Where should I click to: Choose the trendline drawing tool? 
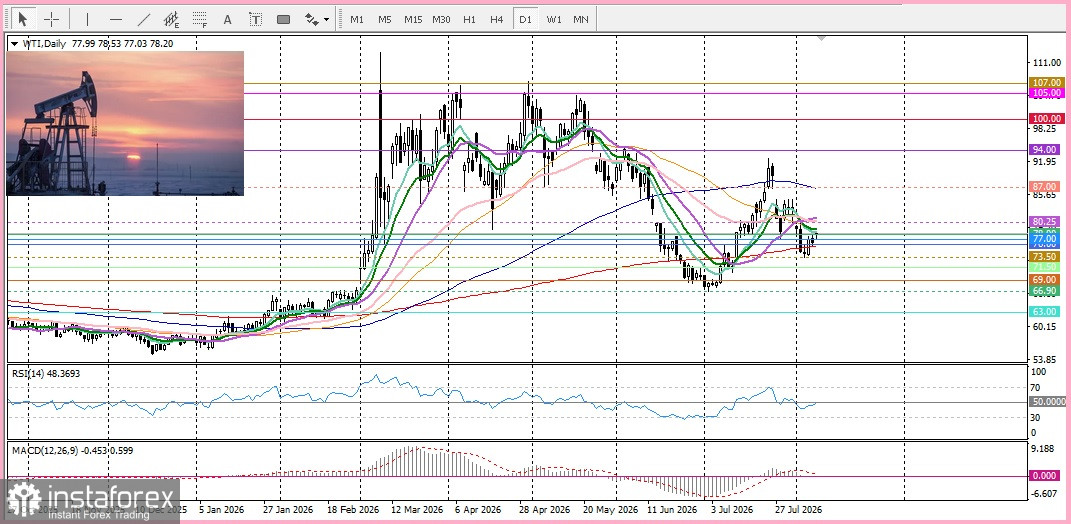pyautogui.click(x=144, y=19)
